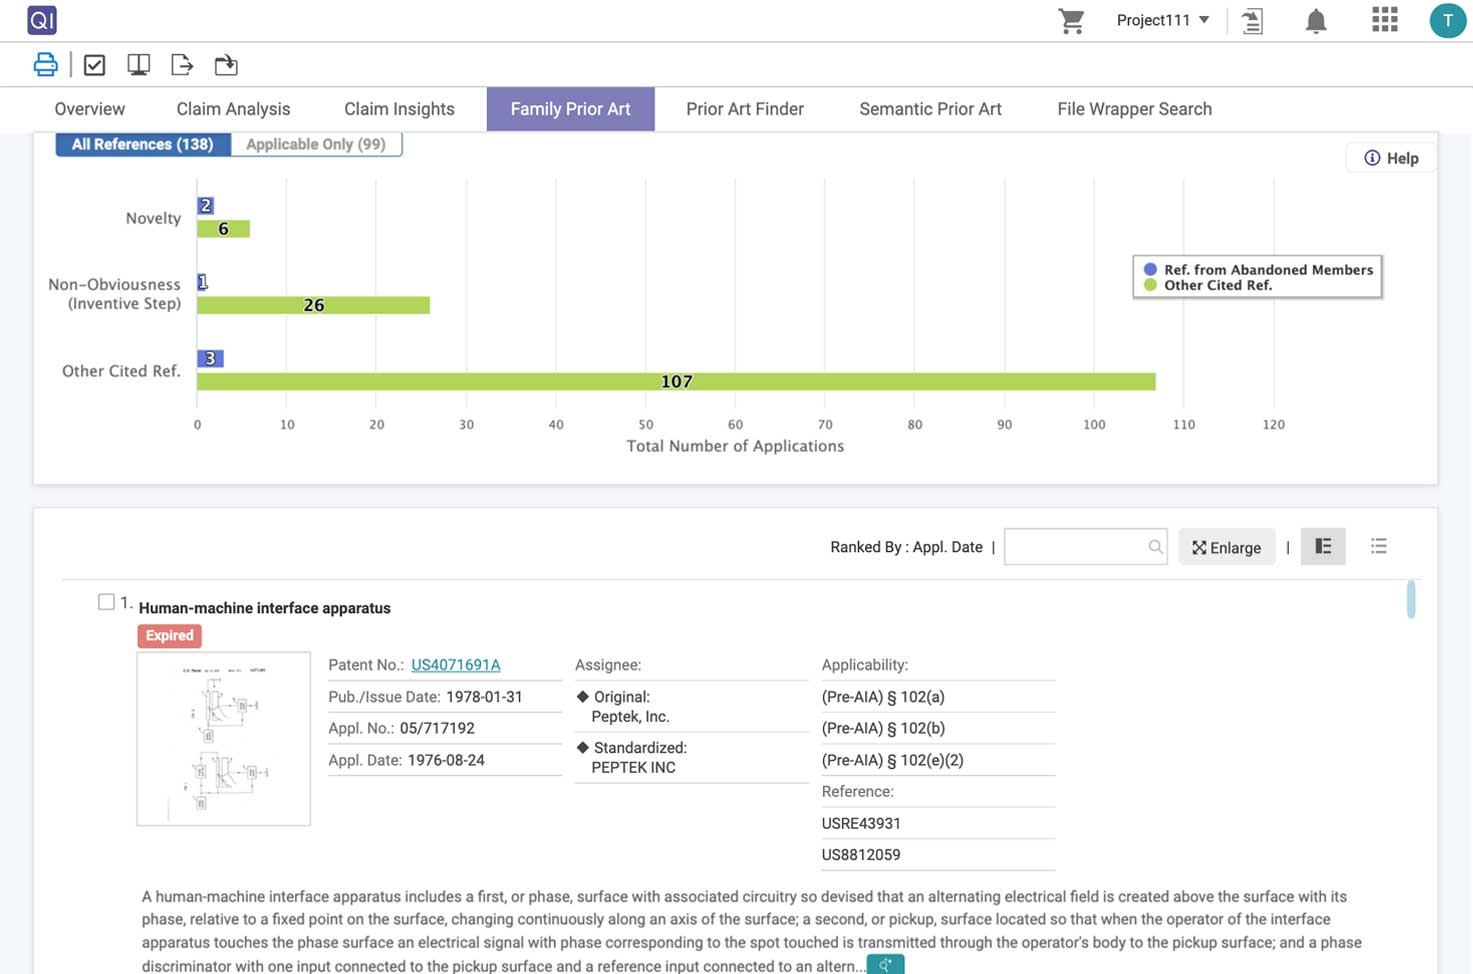Image resolution: width=1473 pixels, height=974 pixels.
Task: Open the Human-machine interface apparatus title
Action: pos(265,608)
